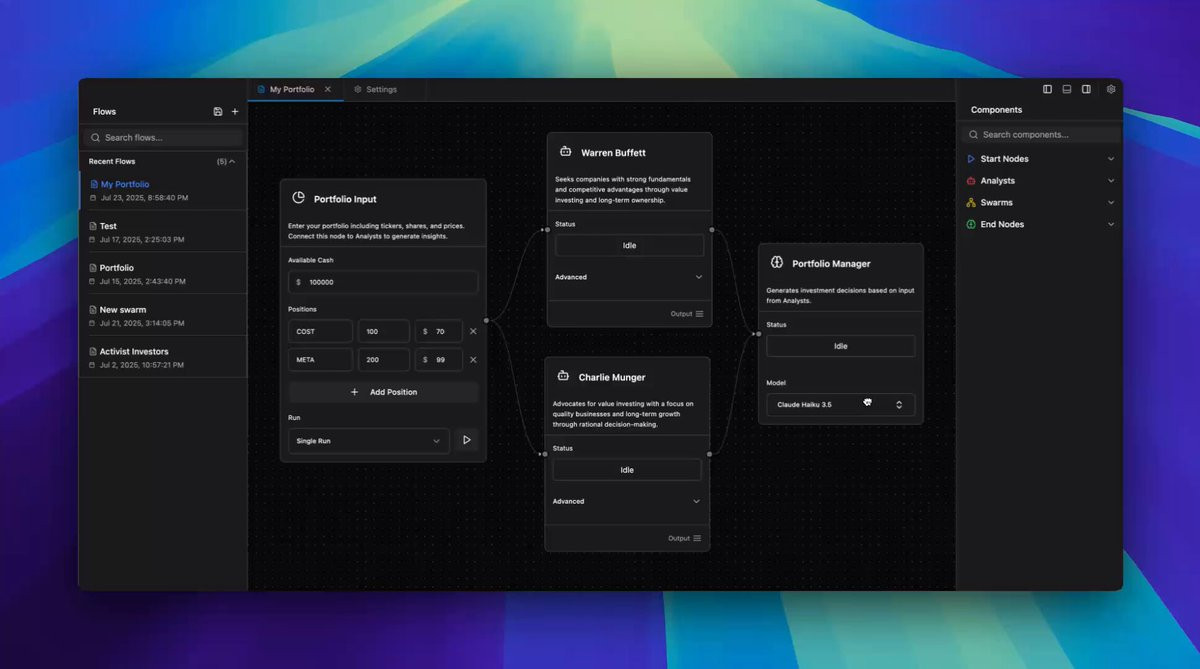The image size is (1200, 669).
Task: Click the file icon next to Test flow
Action: (92, 226)
